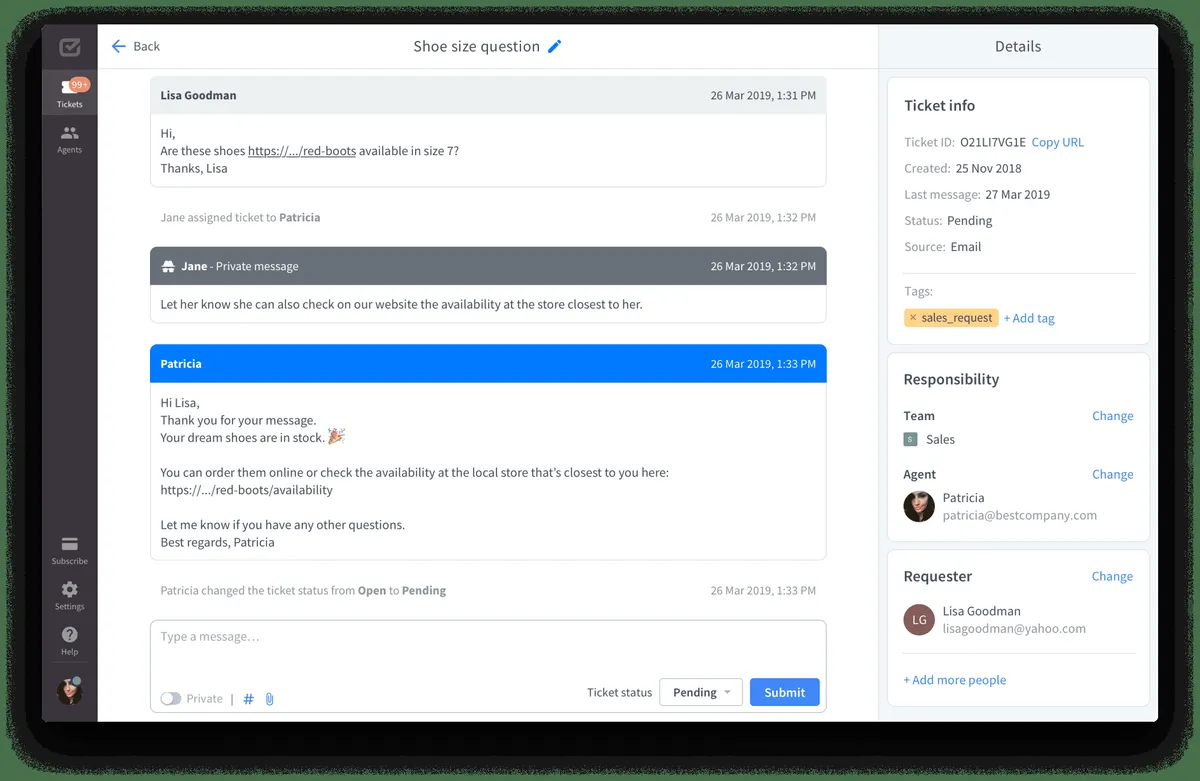
Task: Go Back to the ticket list
Action: tap(134, 46)
